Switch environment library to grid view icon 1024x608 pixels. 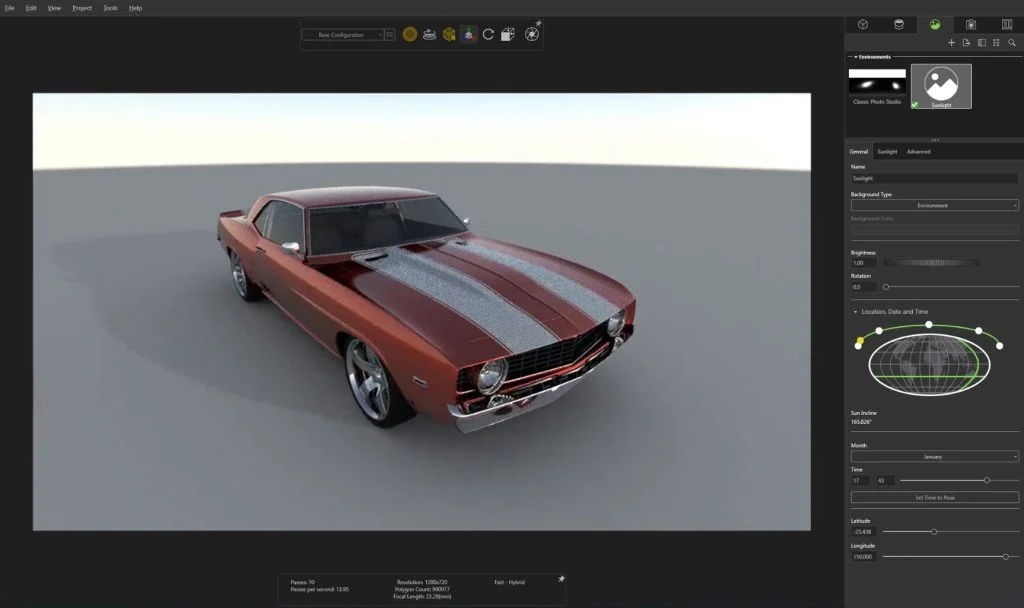click(x=997, y=43)
